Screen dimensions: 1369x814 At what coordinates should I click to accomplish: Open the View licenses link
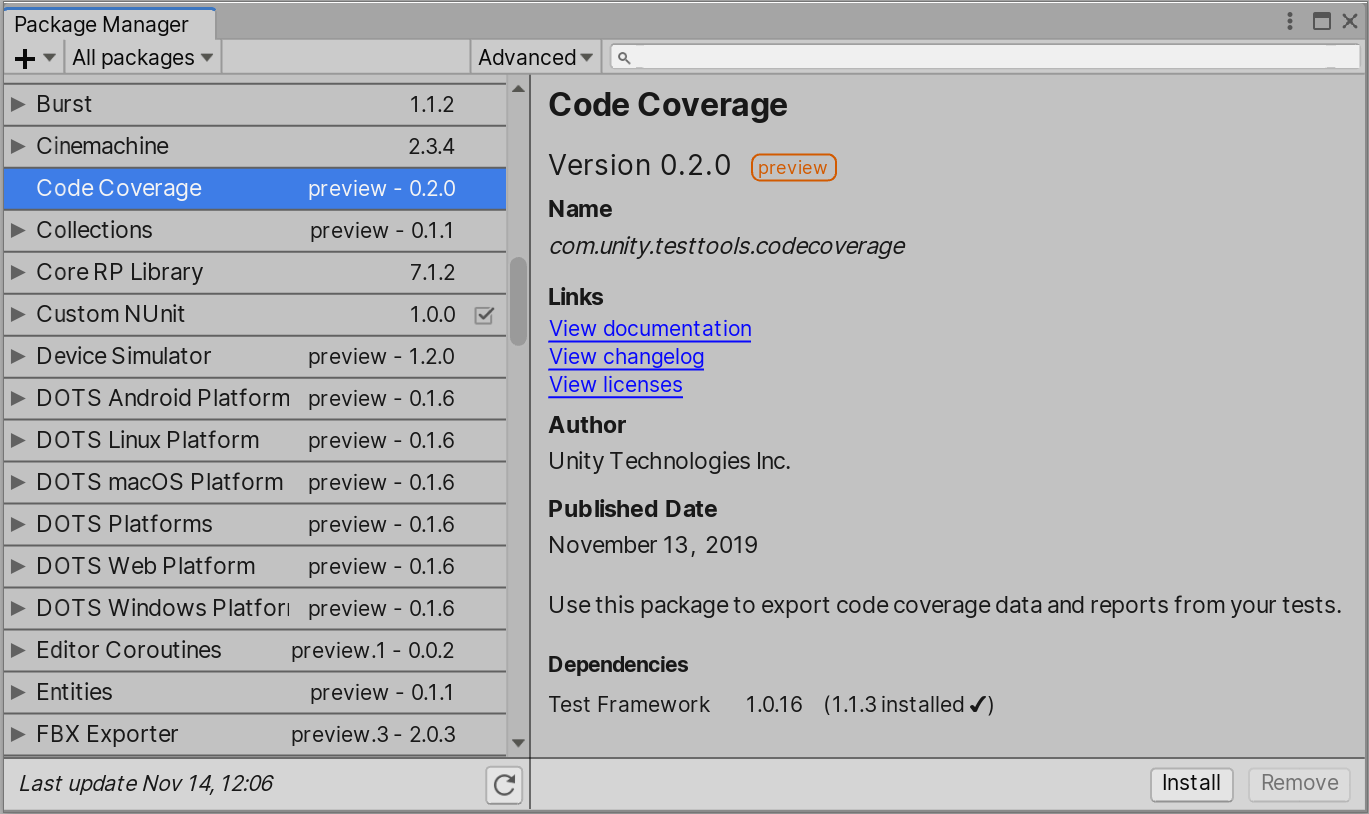(x=616, y=385)
